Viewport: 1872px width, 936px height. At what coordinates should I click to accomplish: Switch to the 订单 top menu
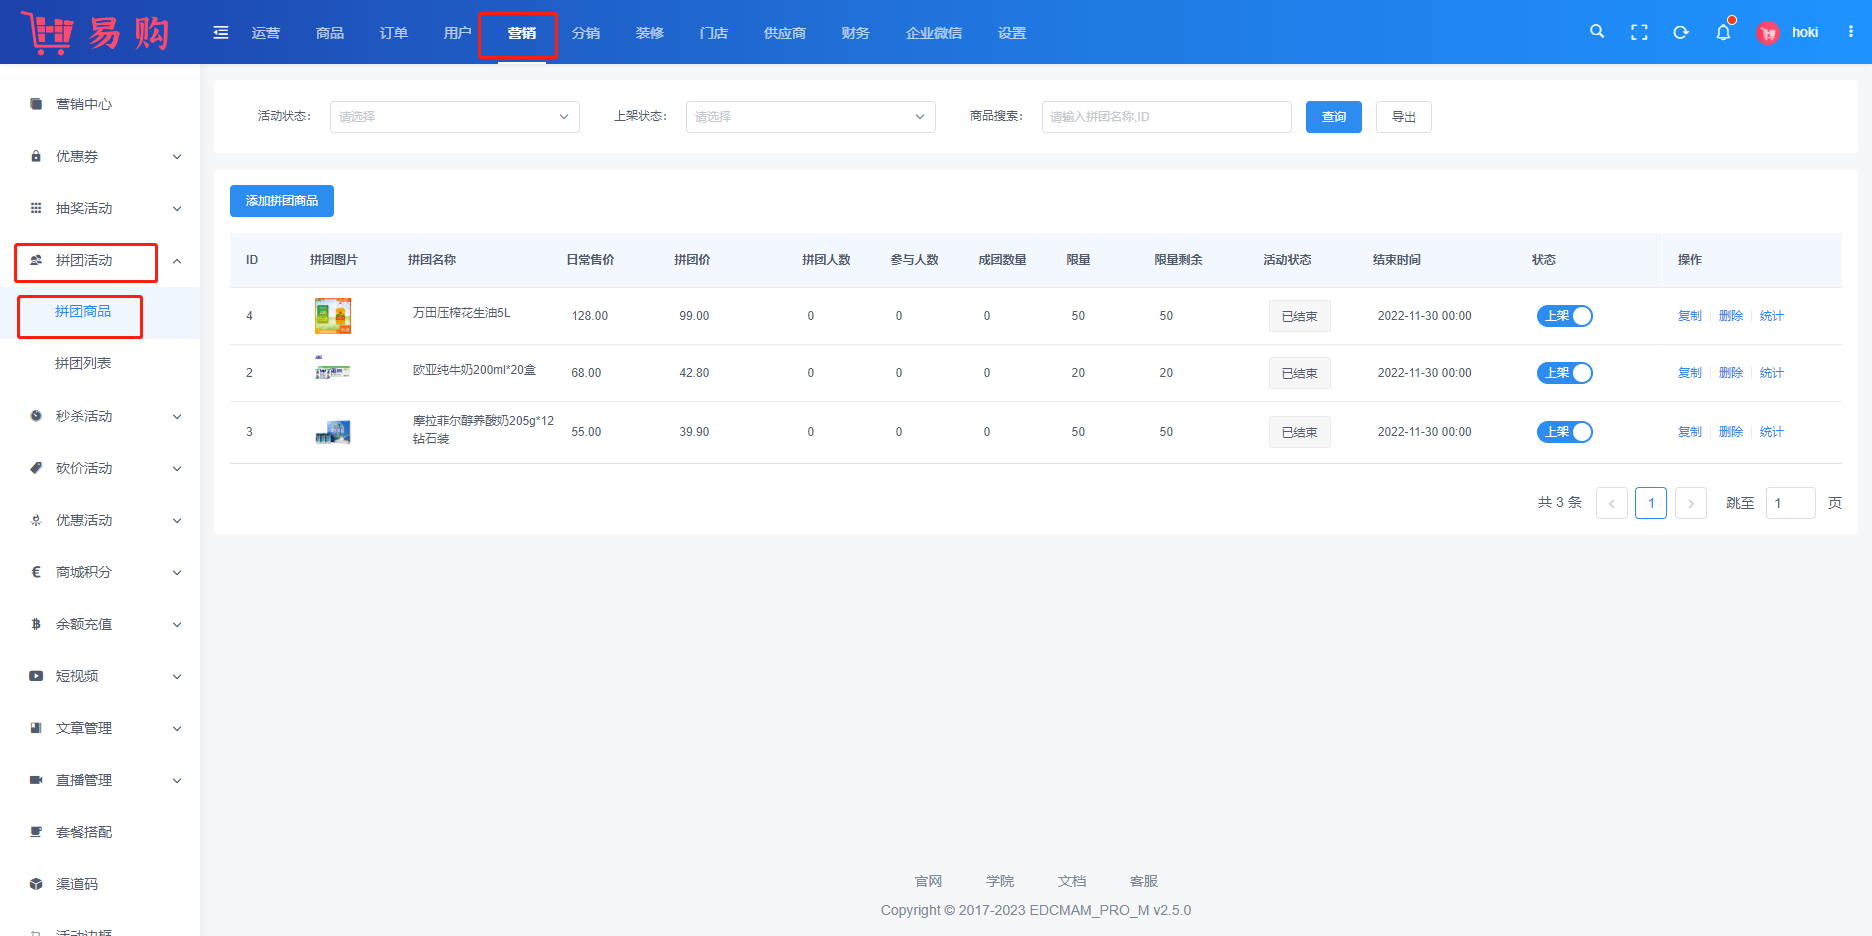pos(394,33)
